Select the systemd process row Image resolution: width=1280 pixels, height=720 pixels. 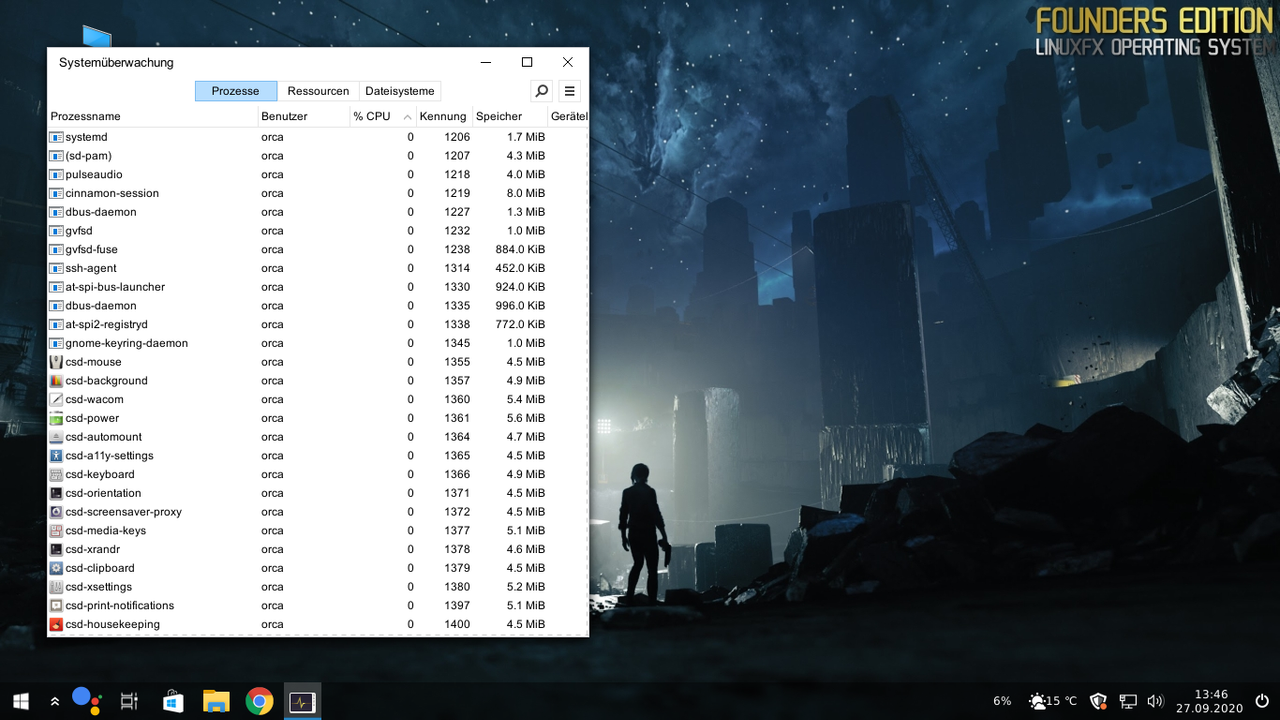318,137
